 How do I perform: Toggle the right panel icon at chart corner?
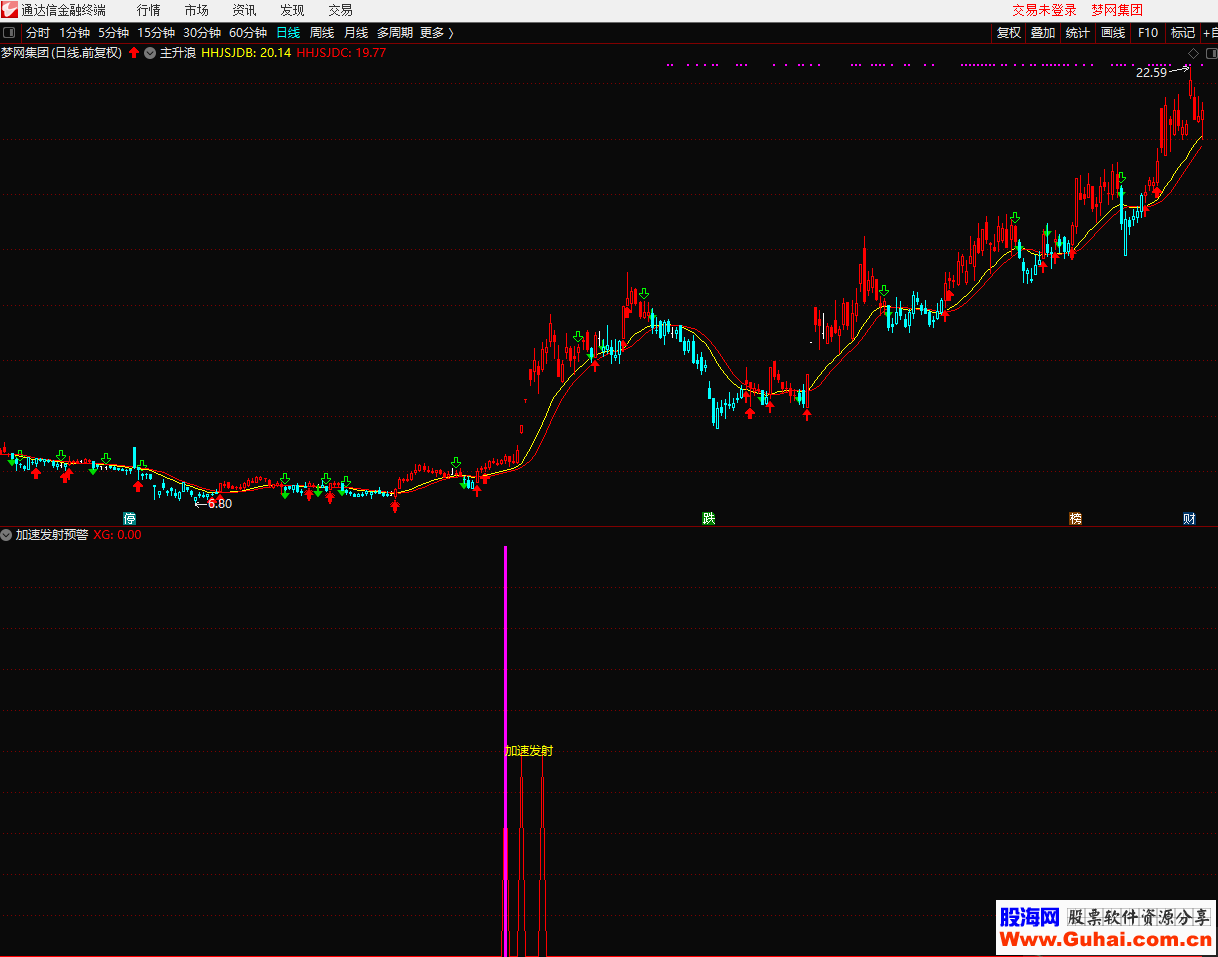pos(1210,53)
